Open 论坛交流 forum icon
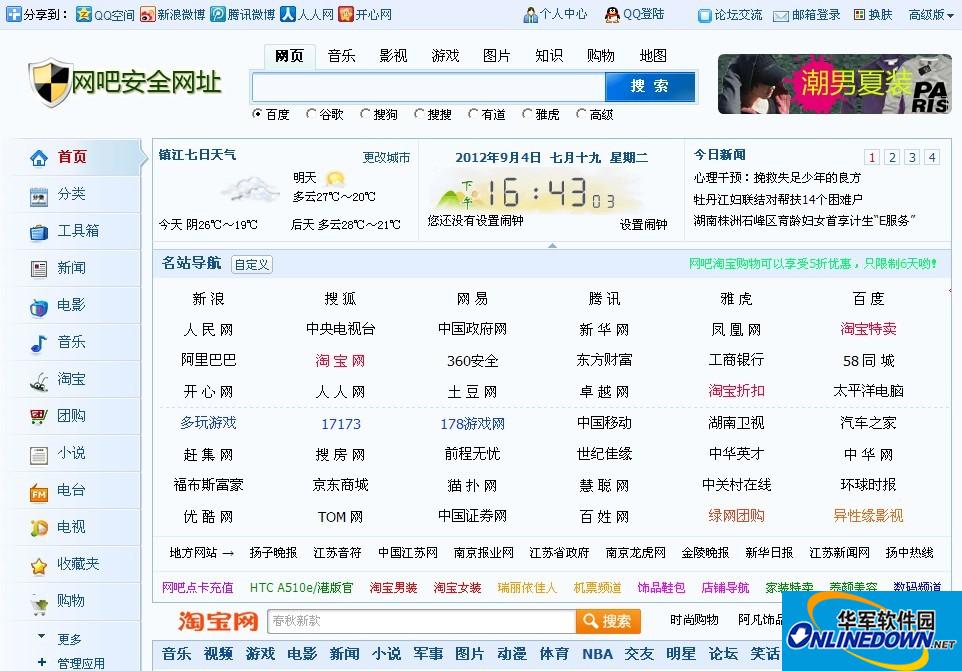Screen dimensions: 962x671 pyautogui.click(x=704, y=15)
